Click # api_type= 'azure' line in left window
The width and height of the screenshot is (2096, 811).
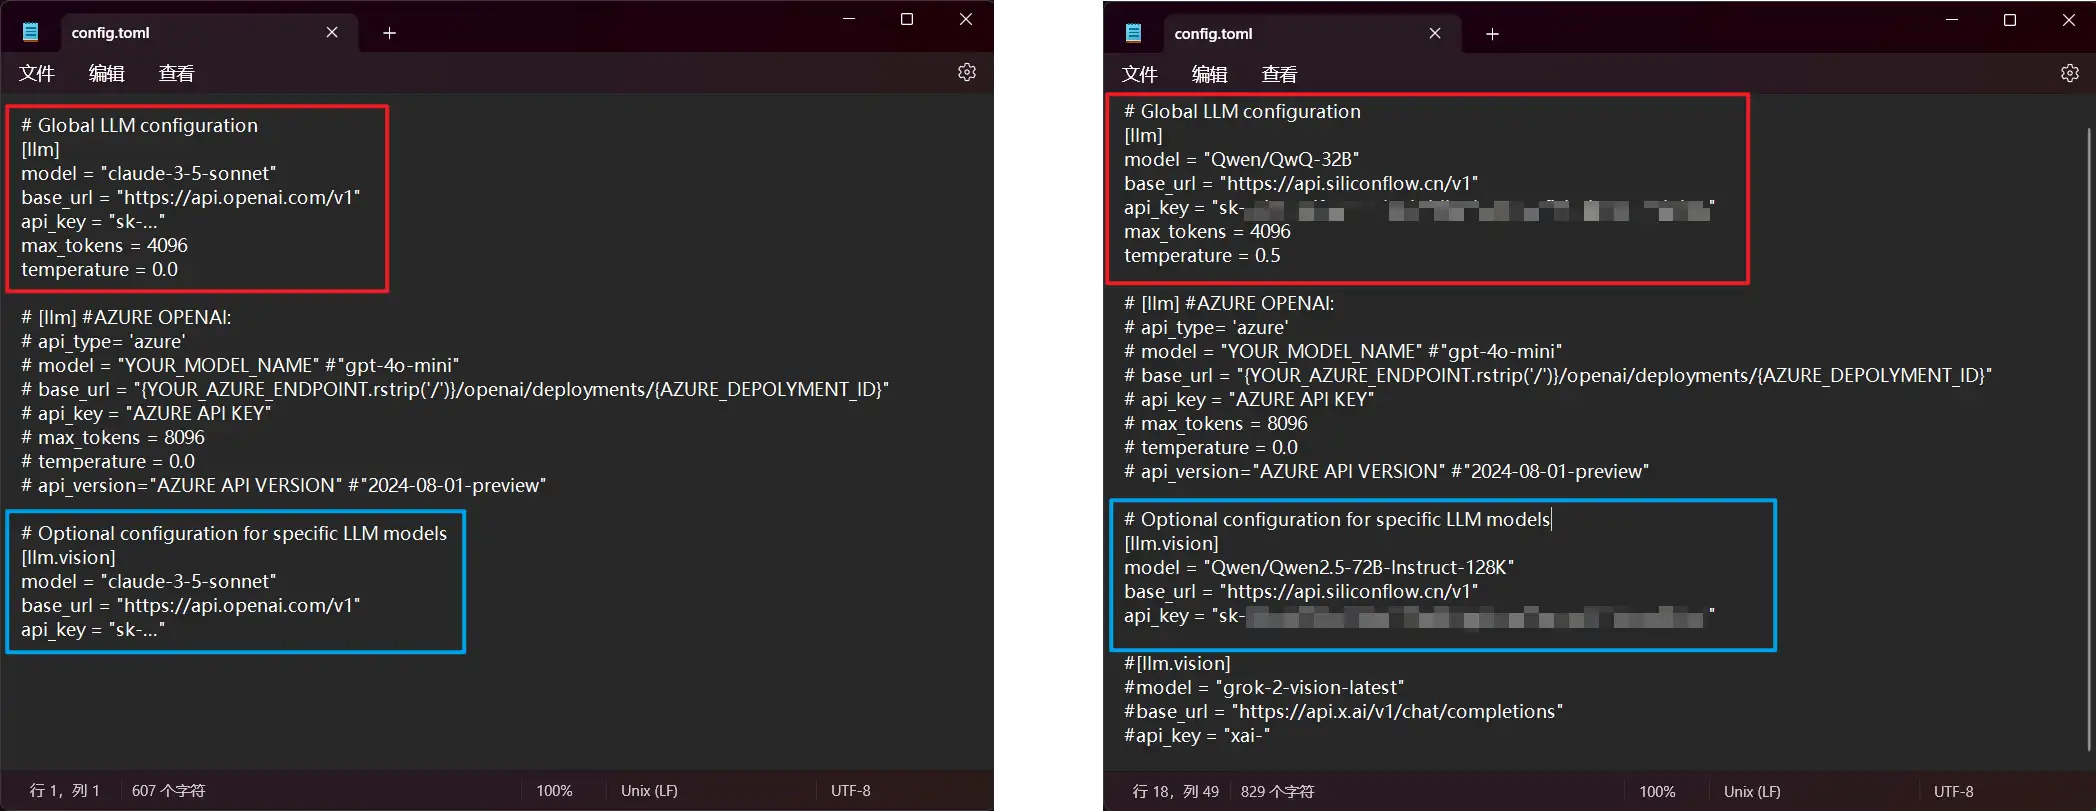tap(103, 341)
